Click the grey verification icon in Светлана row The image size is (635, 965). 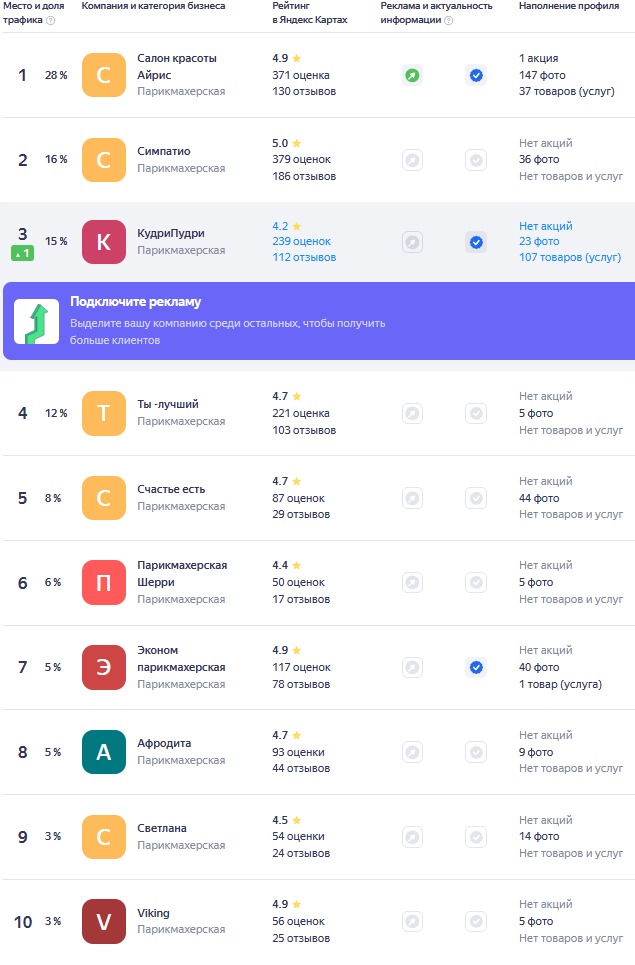pos(476,837)
